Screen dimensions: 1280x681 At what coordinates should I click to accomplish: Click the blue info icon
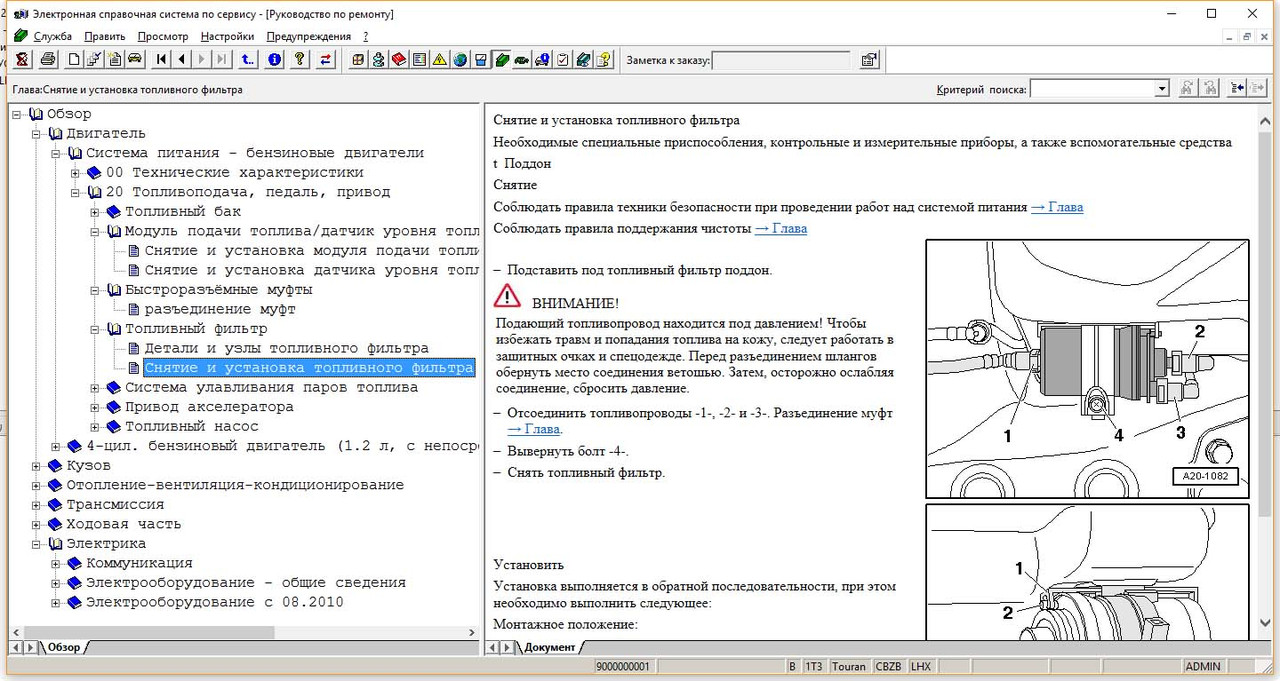(x=275, y=60)
